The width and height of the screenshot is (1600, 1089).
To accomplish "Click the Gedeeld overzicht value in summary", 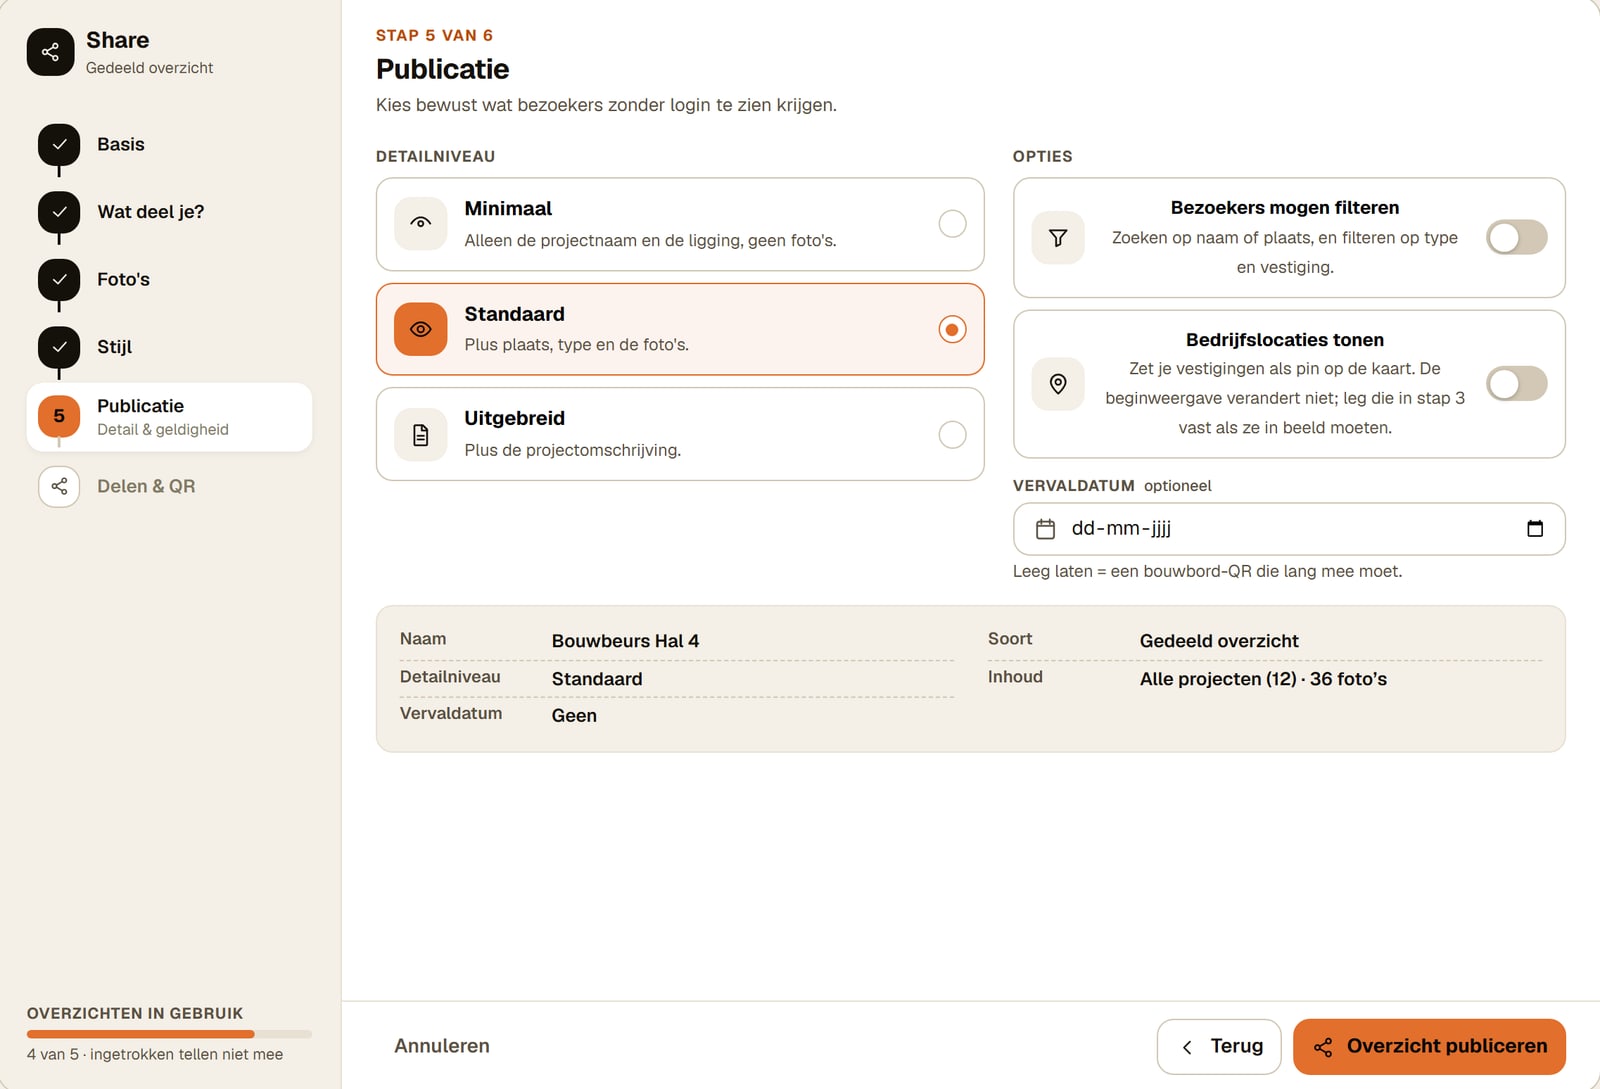I will click(x=1219, y=642).
